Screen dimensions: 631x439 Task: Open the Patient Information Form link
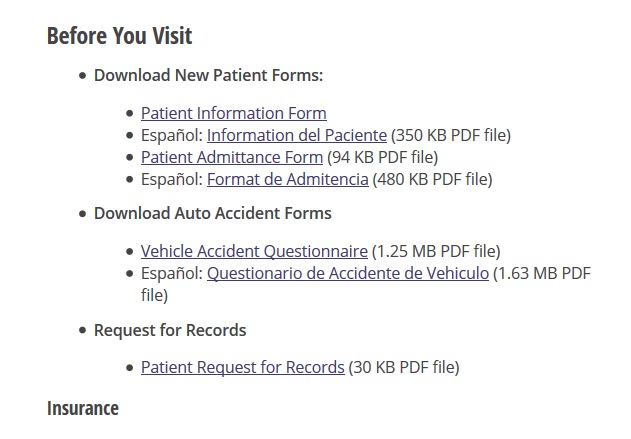click(x=233, y=113)
